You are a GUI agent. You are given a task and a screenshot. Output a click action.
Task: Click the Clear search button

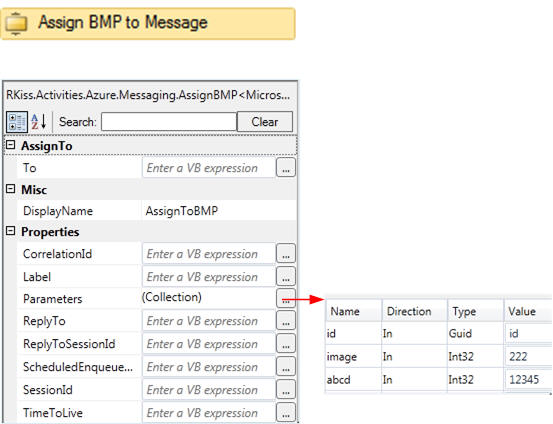265,122
